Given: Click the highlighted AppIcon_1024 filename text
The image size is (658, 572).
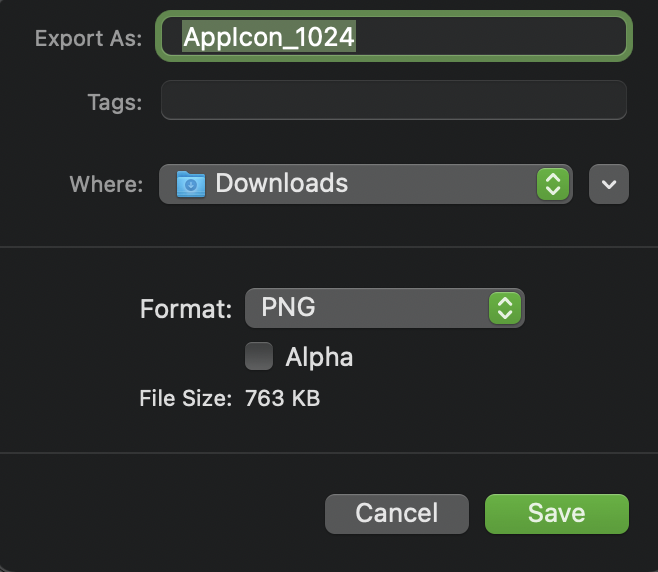Looking at the screenshot, I should 270,37.
